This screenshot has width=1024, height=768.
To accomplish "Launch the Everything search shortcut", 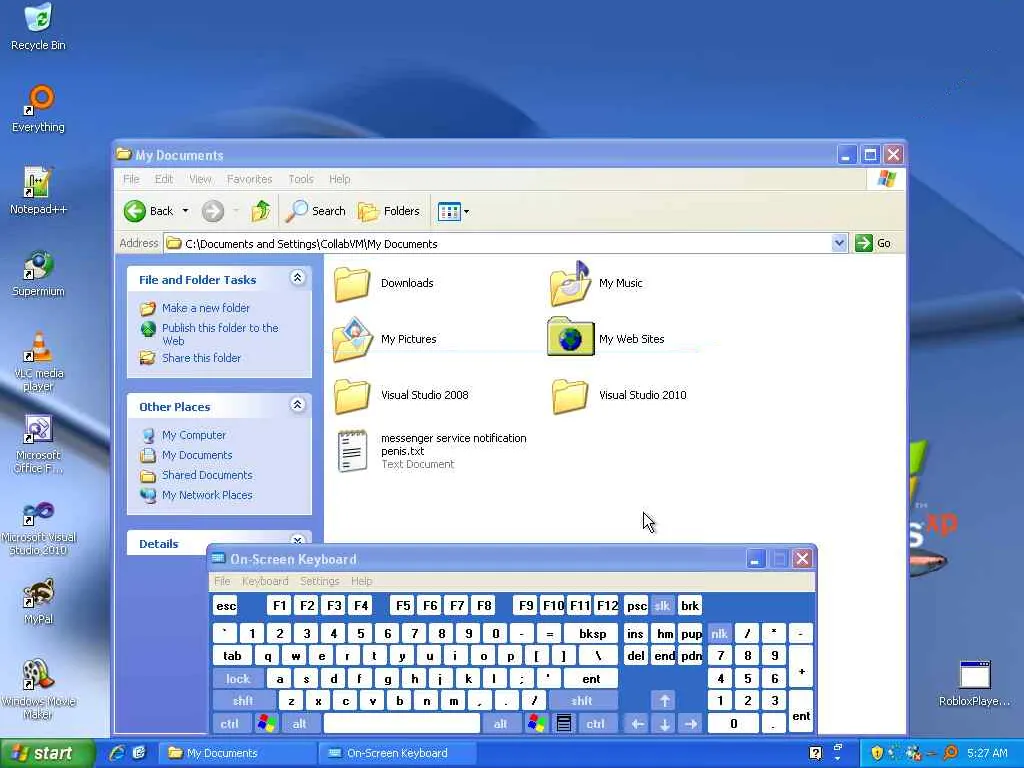I will [x=38, y=108].
